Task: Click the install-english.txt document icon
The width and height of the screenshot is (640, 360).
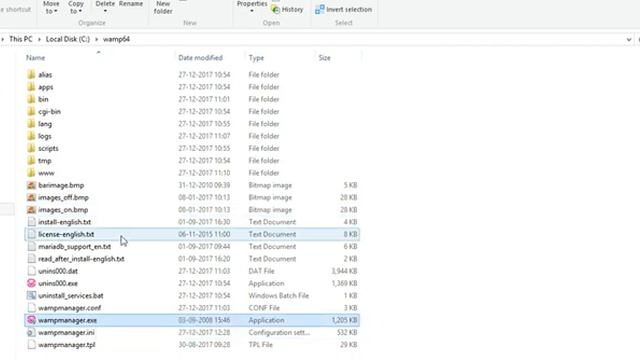Action: point(31,222)
